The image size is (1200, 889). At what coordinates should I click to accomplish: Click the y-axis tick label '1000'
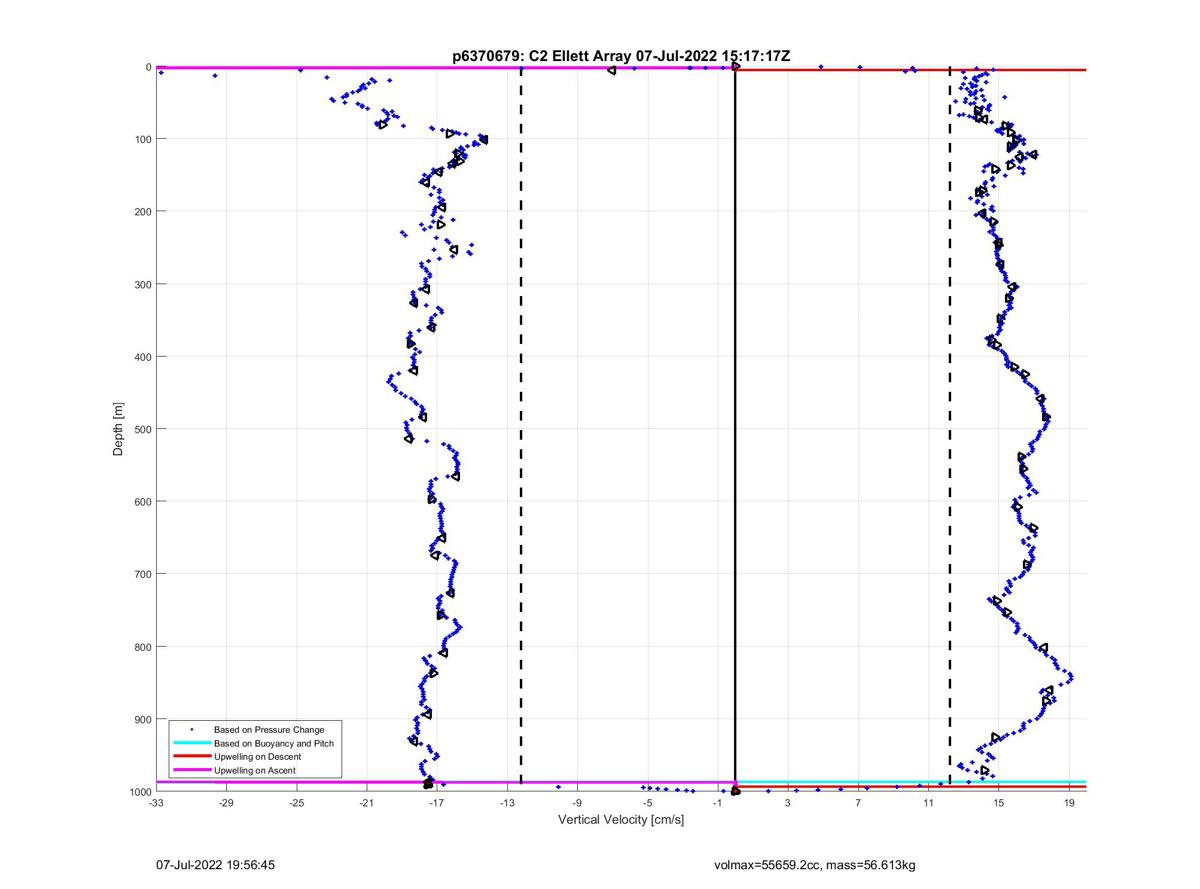140,792
